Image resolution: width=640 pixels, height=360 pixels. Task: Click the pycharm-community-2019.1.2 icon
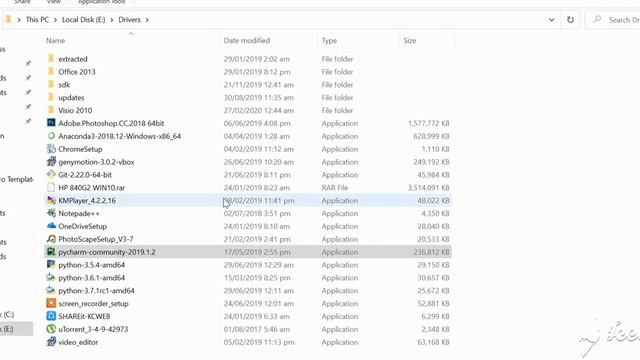coord(51,252)
